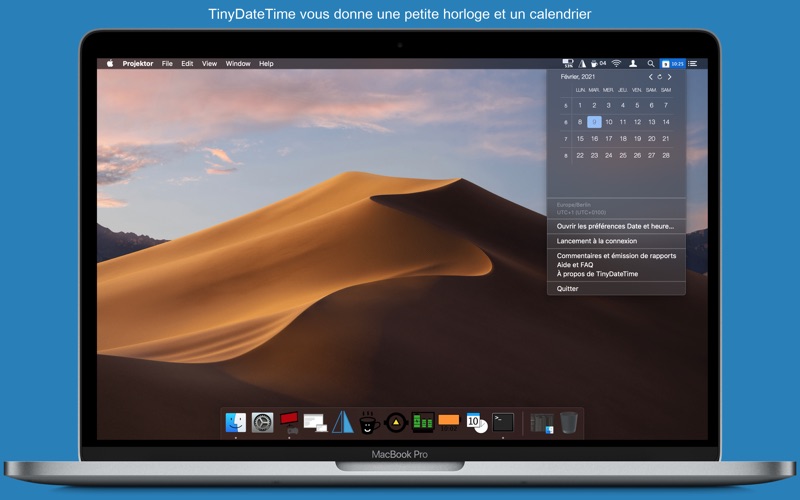Viewport: 800px width, 500px height.
Task: Click the coffee cup menu bar icon
Action: (598, 63)
